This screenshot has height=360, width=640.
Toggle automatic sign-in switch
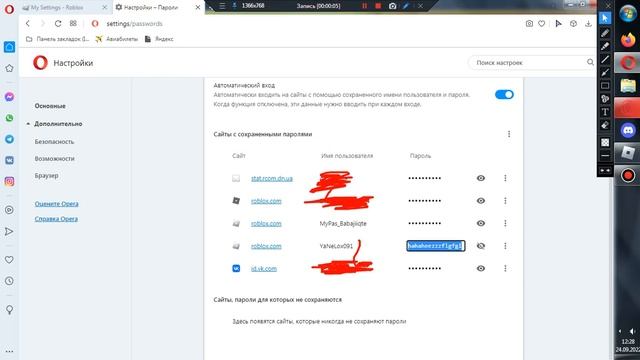[504, 95]
